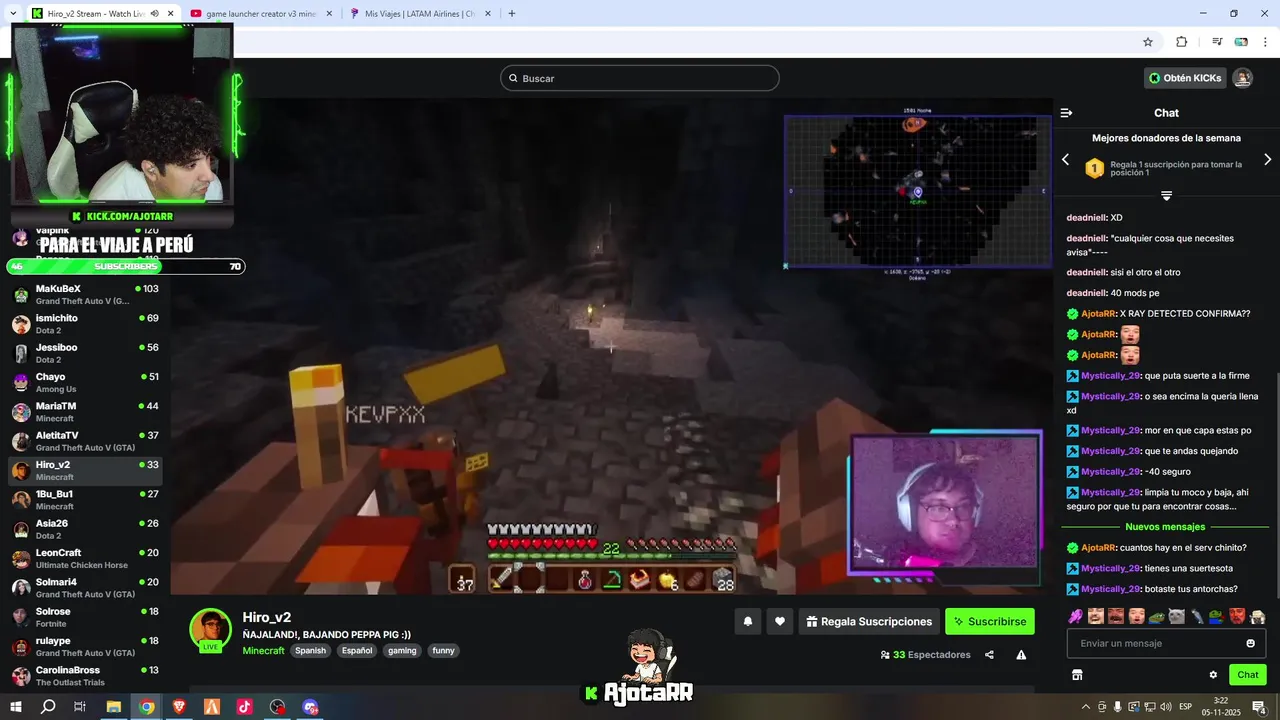Open the chat shop icon
1280x720 pixels.
coord(1077,675)
